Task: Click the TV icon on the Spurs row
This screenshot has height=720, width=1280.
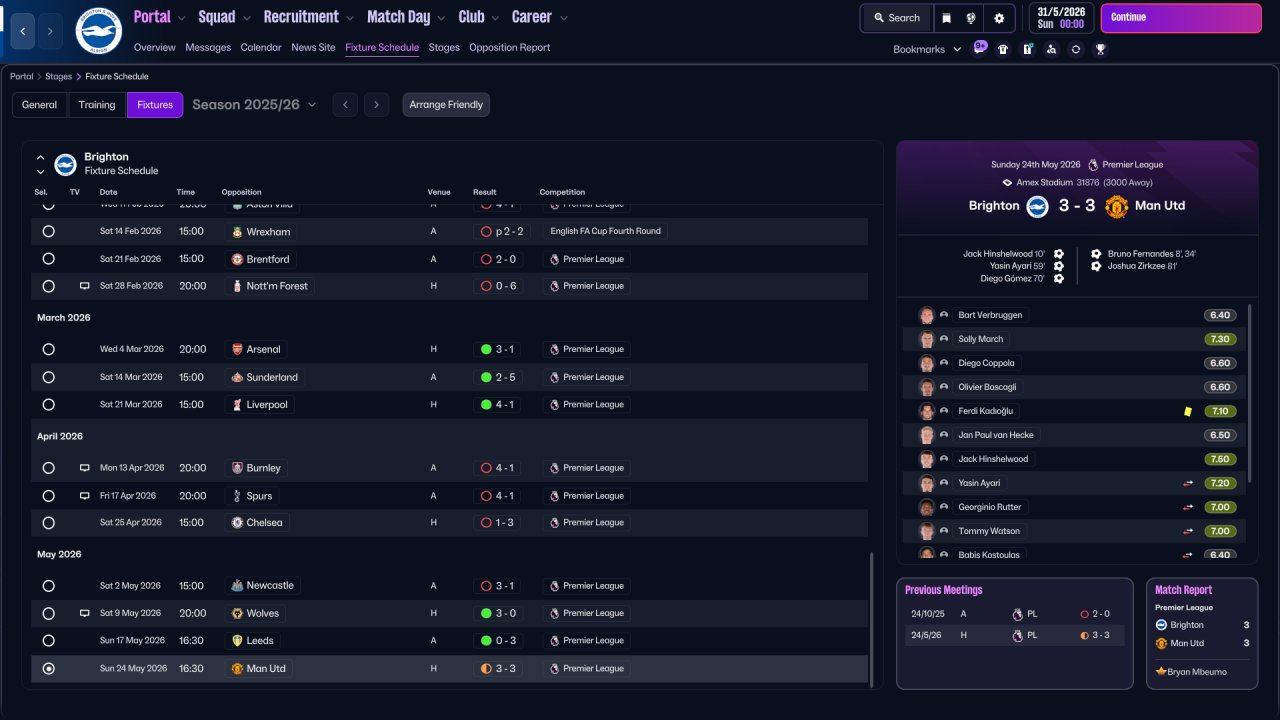Action: pos(85,496)
